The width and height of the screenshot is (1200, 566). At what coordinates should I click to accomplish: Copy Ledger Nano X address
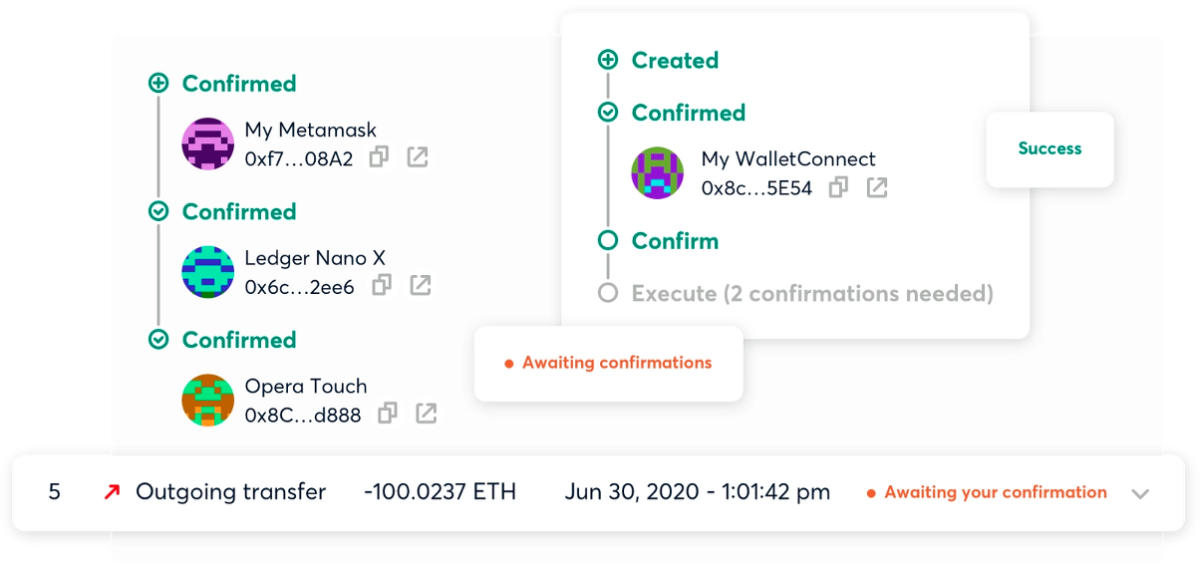[381, 286]
